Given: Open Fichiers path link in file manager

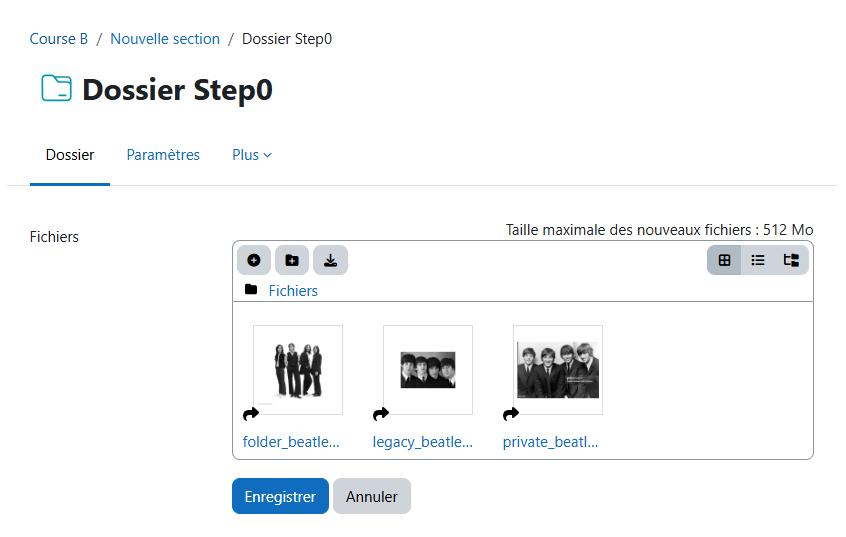Looking at the screenshot, I should pos(293,290).
